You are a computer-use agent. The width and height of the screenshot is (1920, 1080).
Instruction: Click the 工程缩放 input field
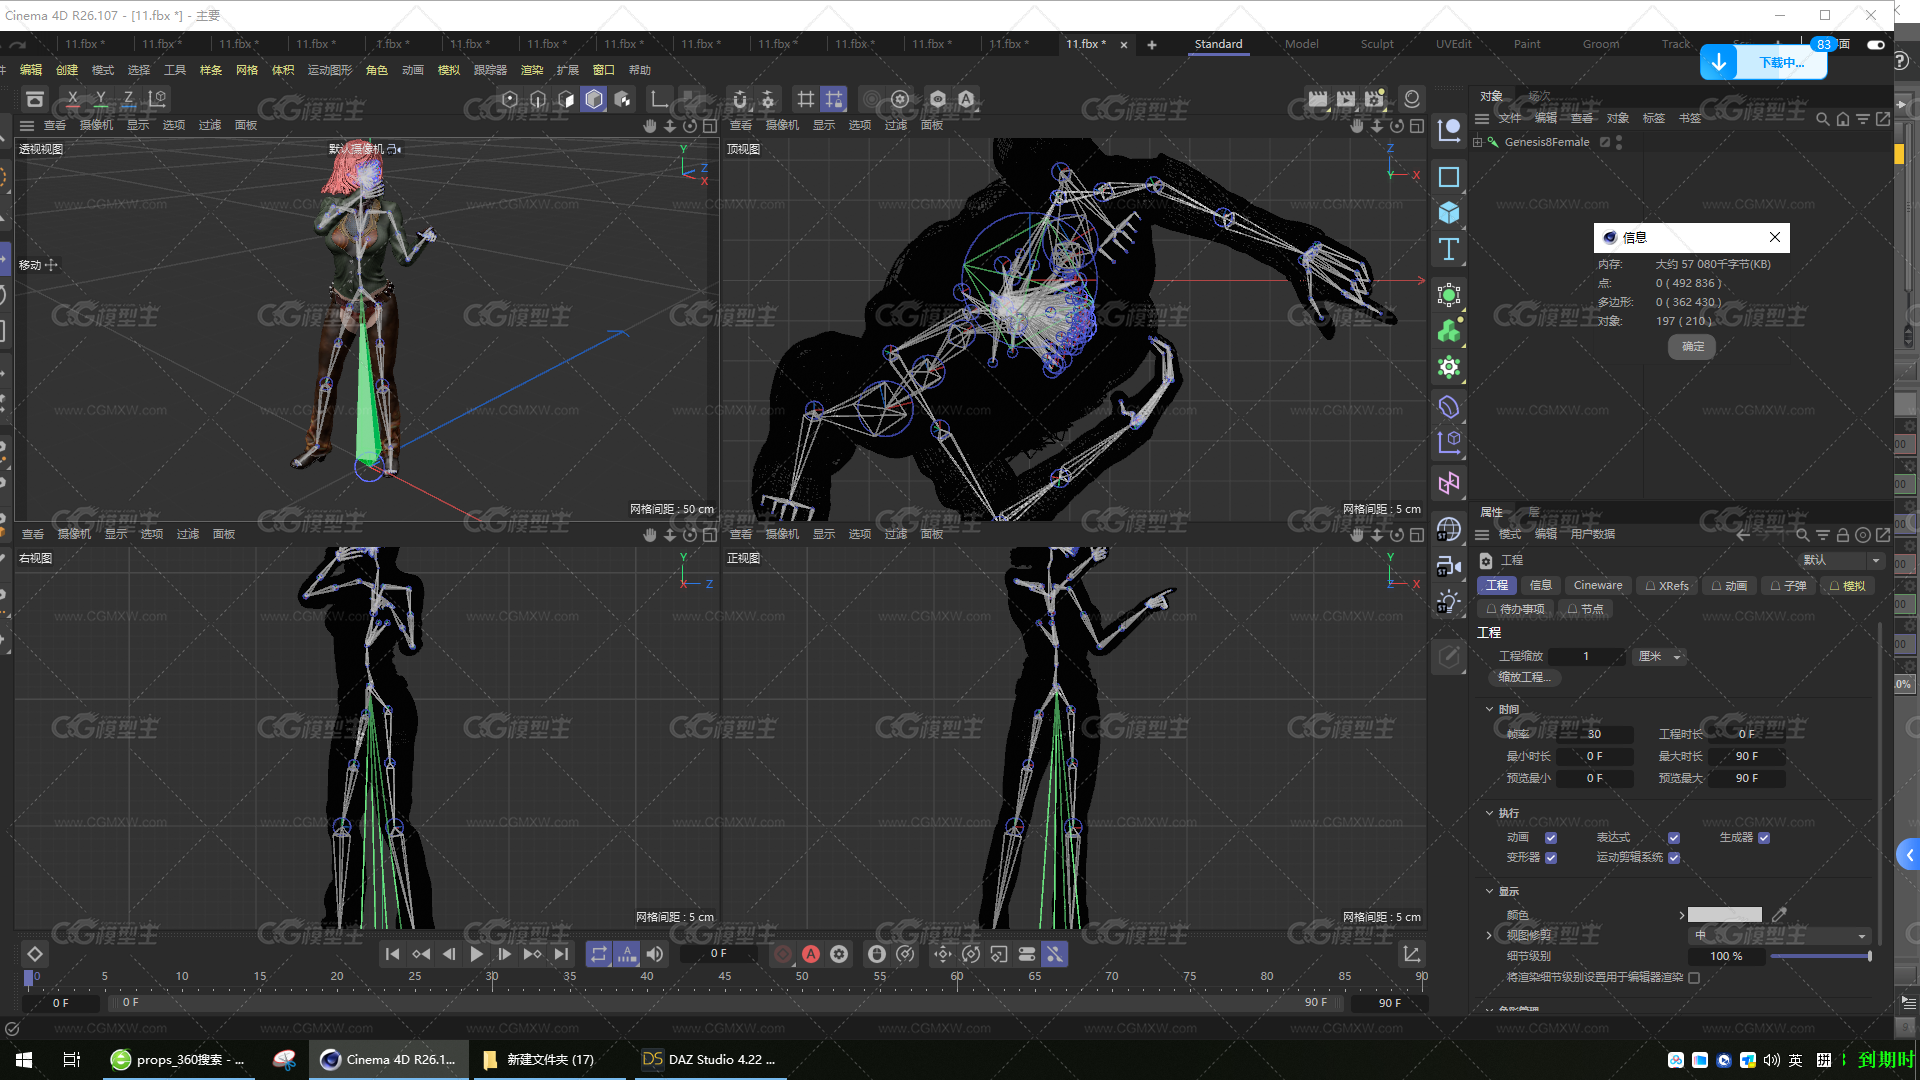click(1586, 654)
